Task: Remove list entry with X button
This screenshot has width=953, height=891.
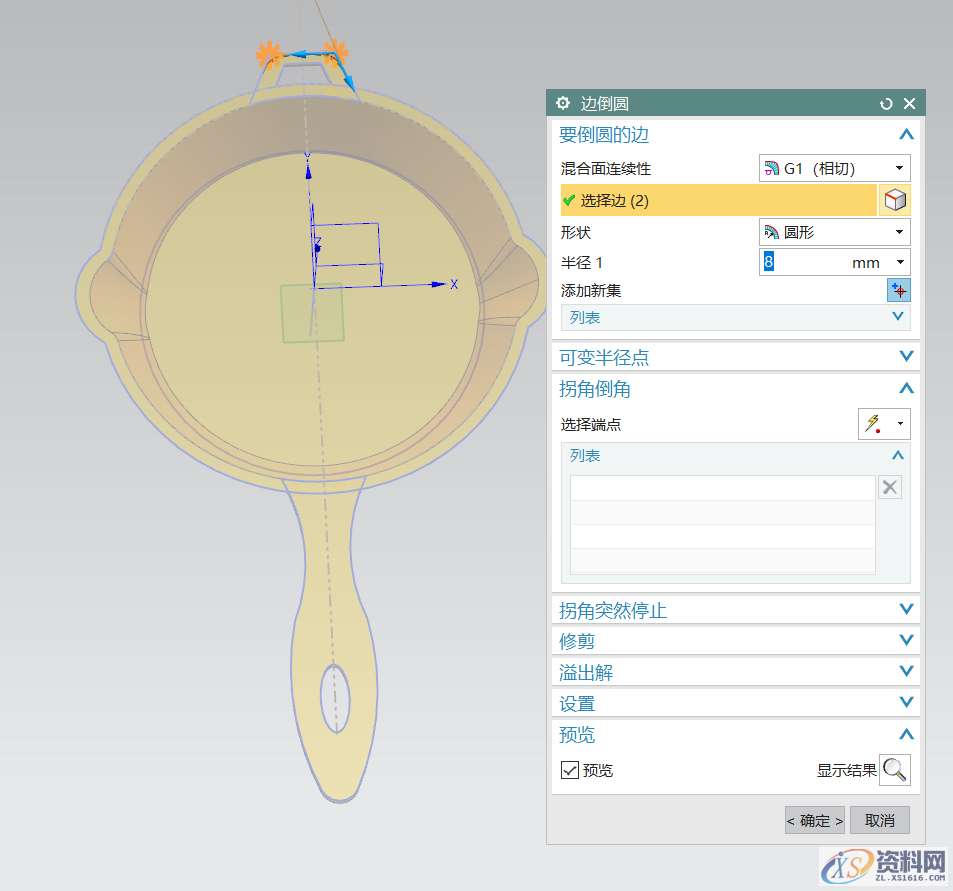Action: point(889,487)
